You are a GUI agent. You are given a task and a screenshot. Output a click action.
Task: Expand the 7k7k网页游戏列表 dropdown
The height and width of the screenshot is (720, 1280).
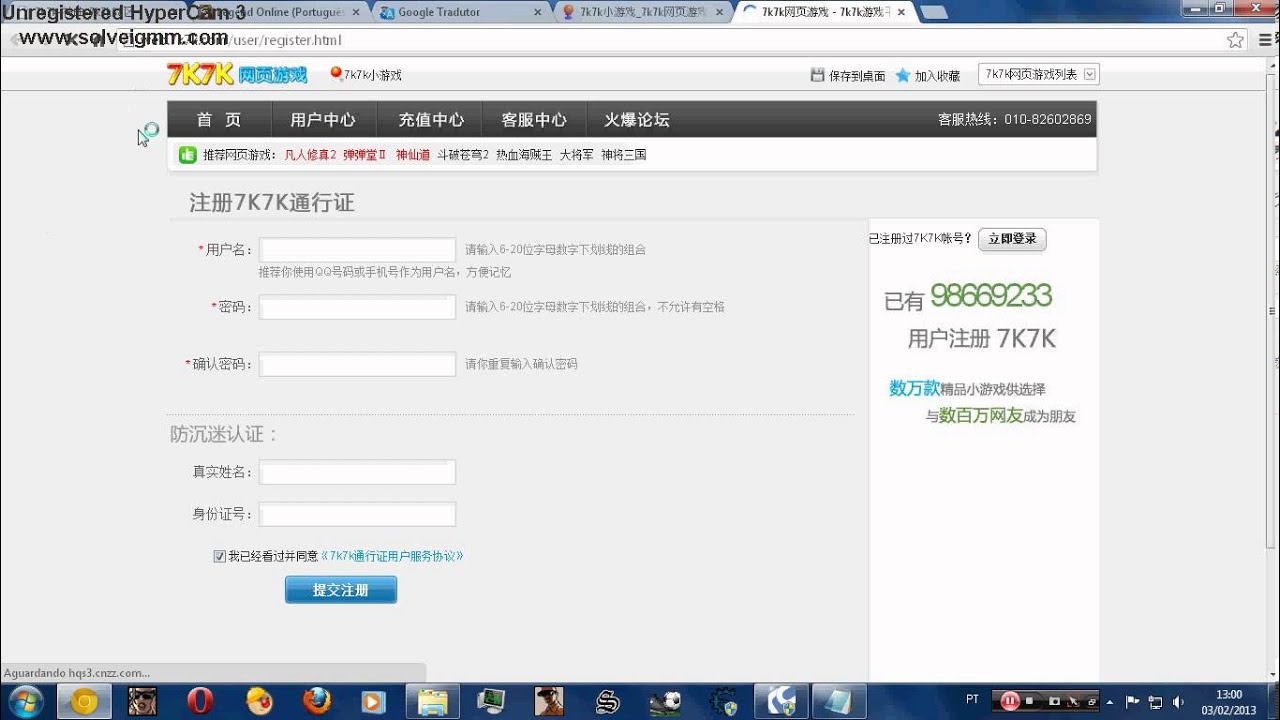(1039, 74)
